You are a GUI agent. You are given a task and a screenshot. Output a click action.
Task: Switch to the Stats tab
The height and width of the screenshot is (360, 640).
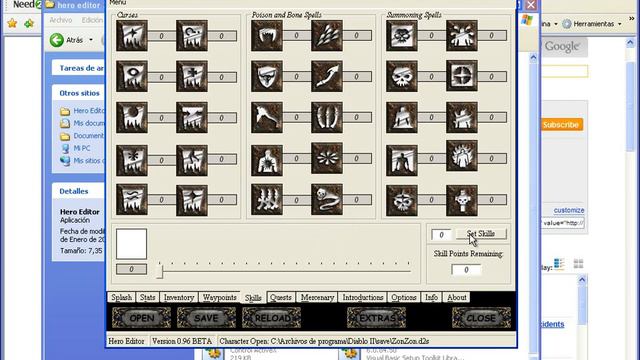coord(148,297)
